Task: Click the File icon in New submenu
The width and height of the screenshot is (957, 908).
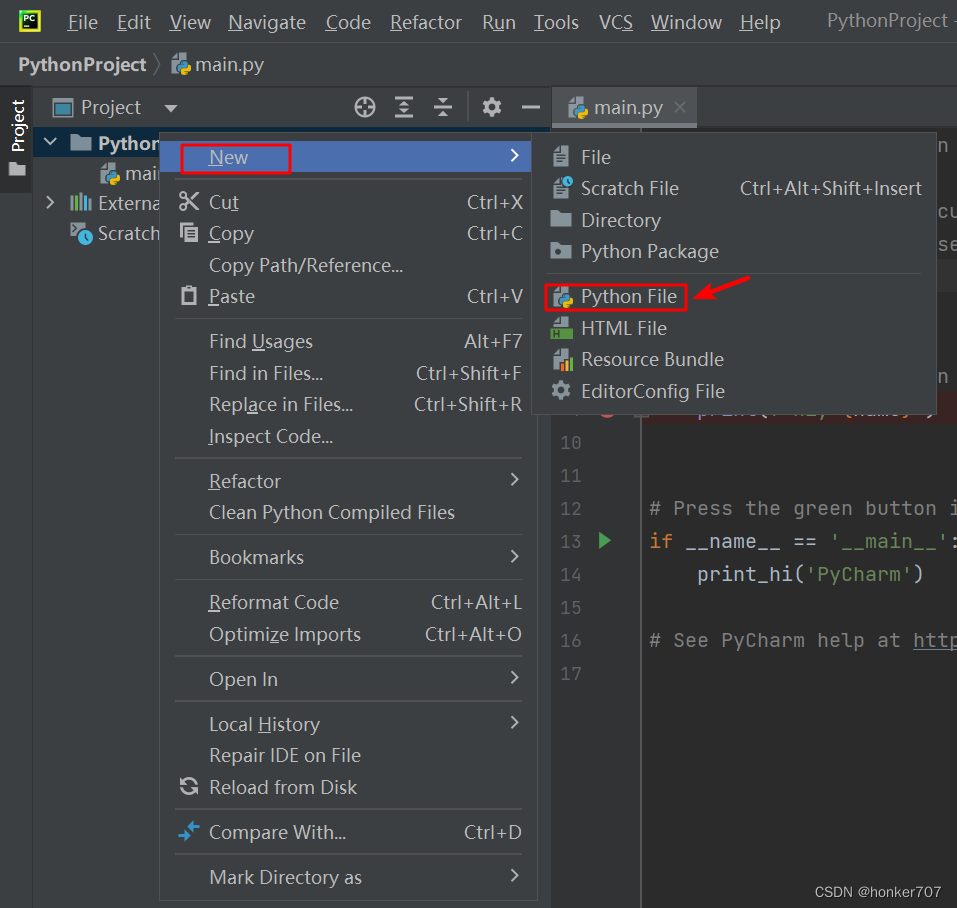Action: click(x=562, y=157)
